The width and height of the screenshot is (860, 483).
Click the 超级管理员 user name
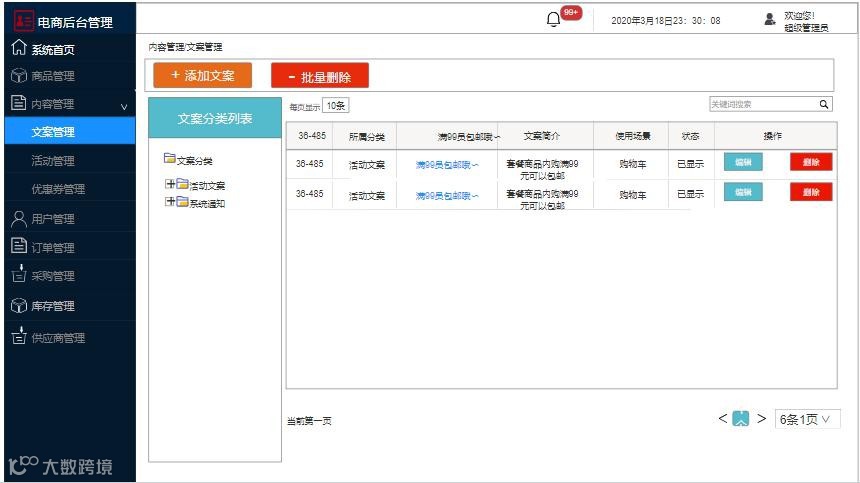point(806,27)
